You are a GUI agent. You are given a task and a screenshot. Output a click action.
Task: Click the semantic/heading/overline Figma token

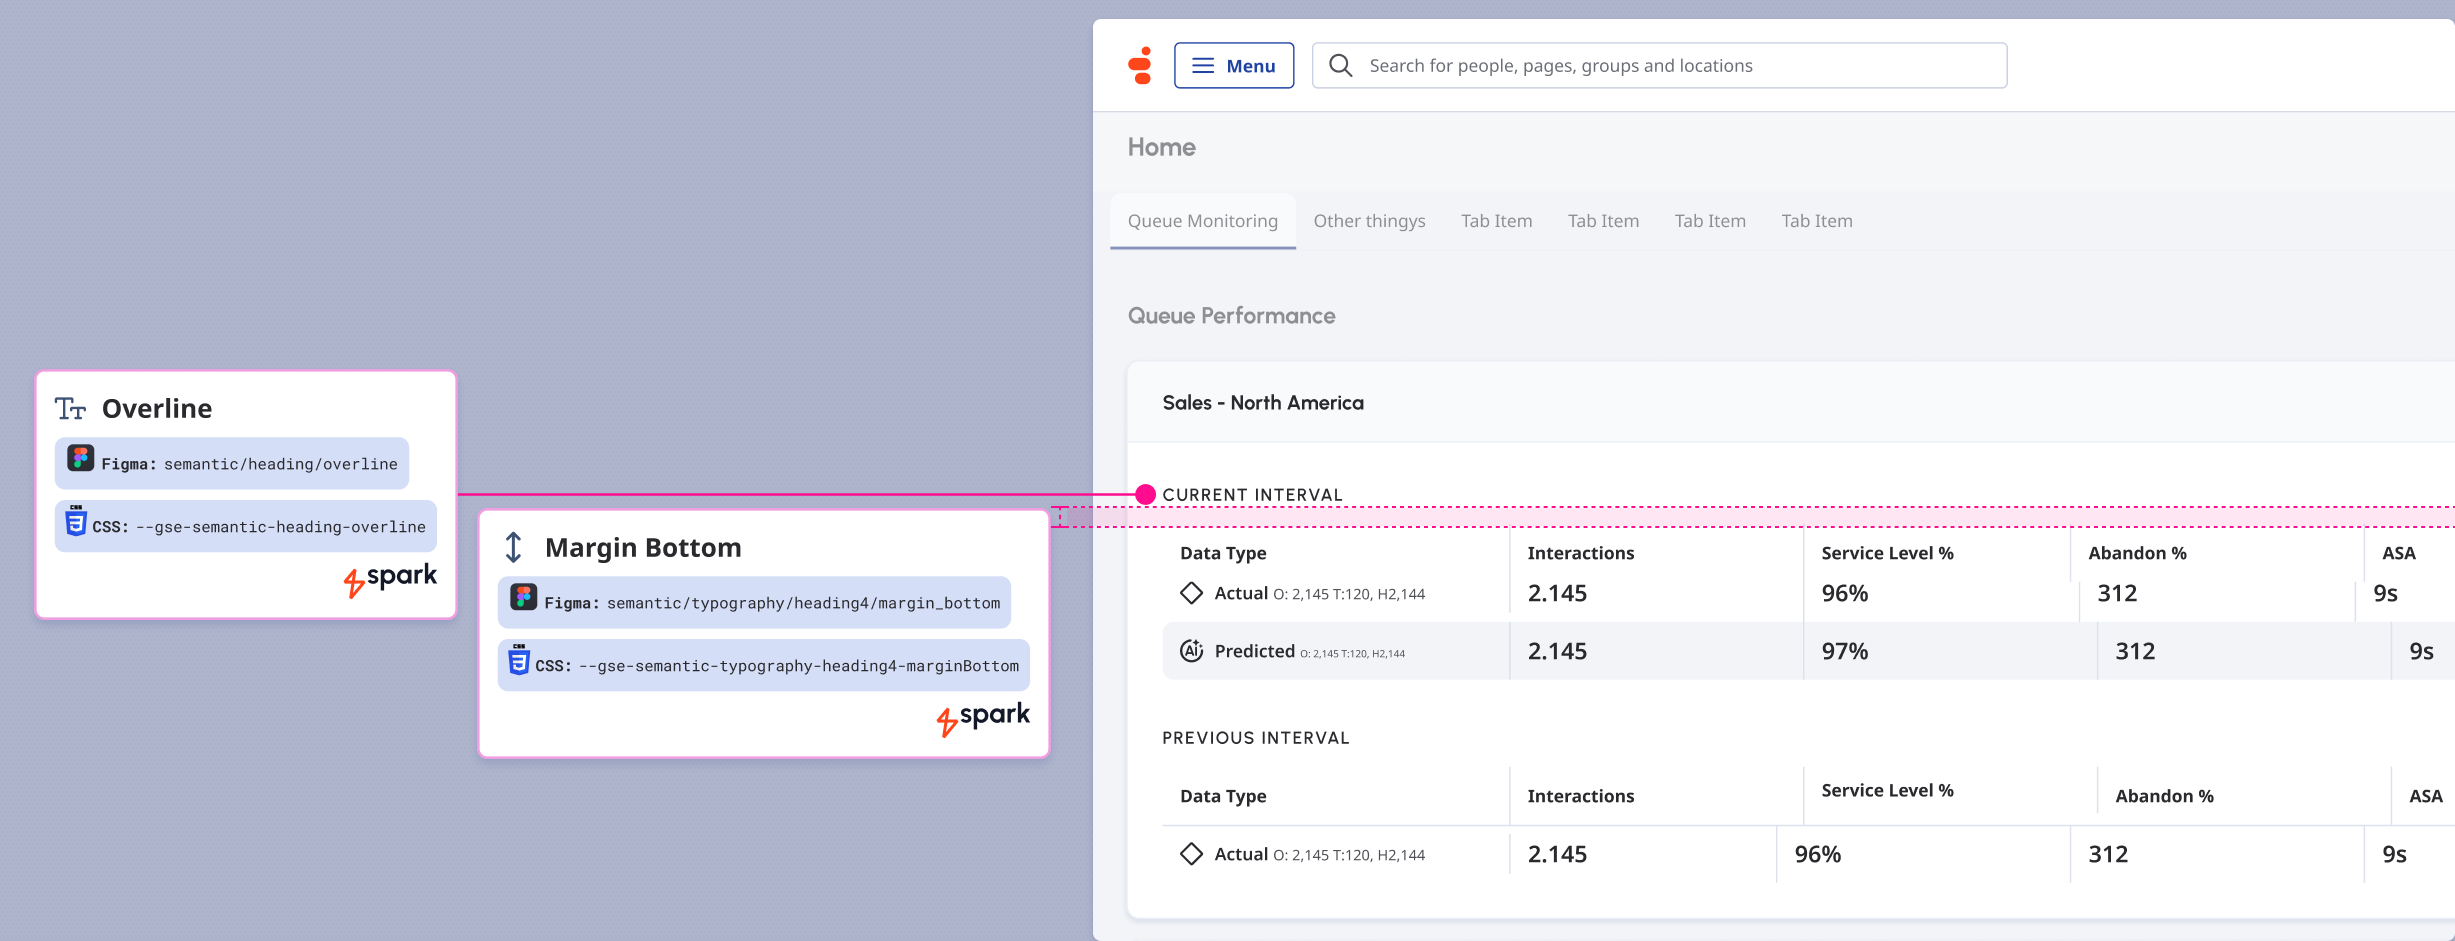[281, 464]
